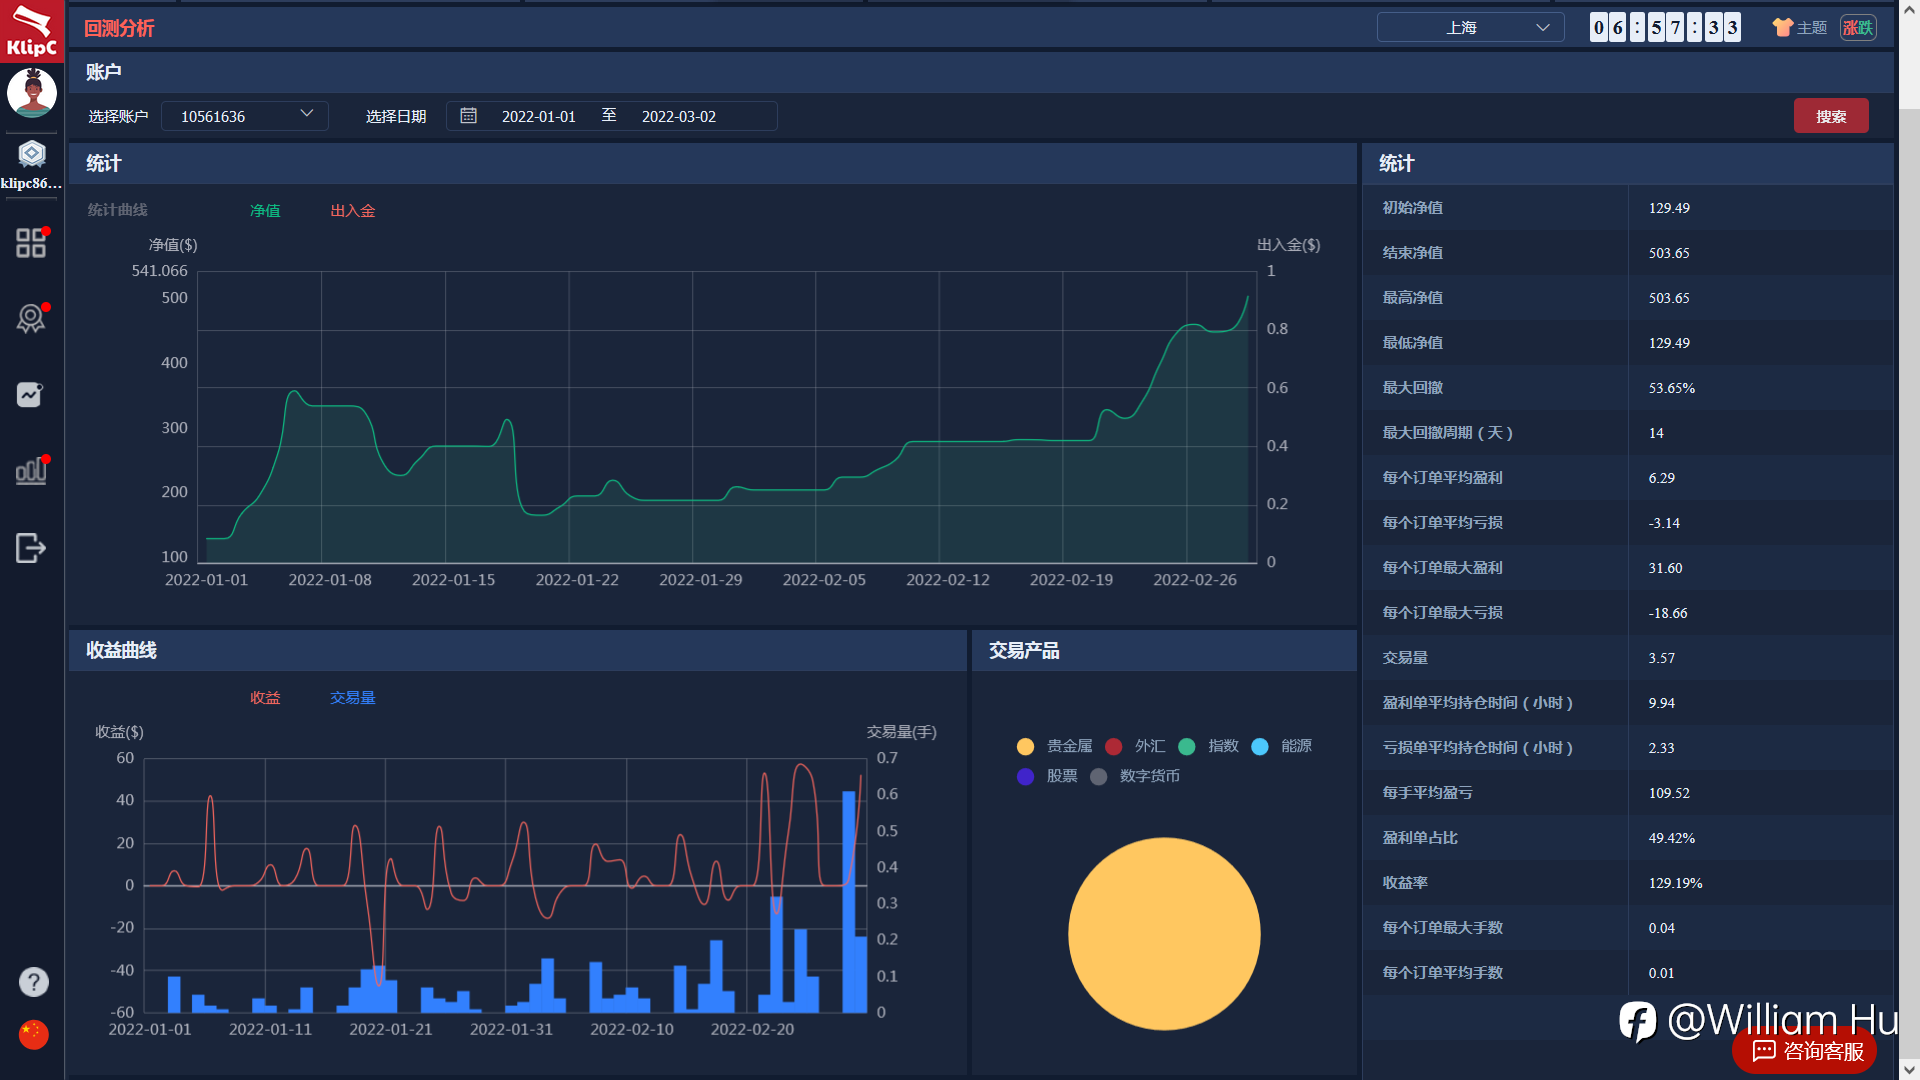Click the 搜索 search button
Viewport: 1920px width, 1080px height.
[x=1830, y=116]
